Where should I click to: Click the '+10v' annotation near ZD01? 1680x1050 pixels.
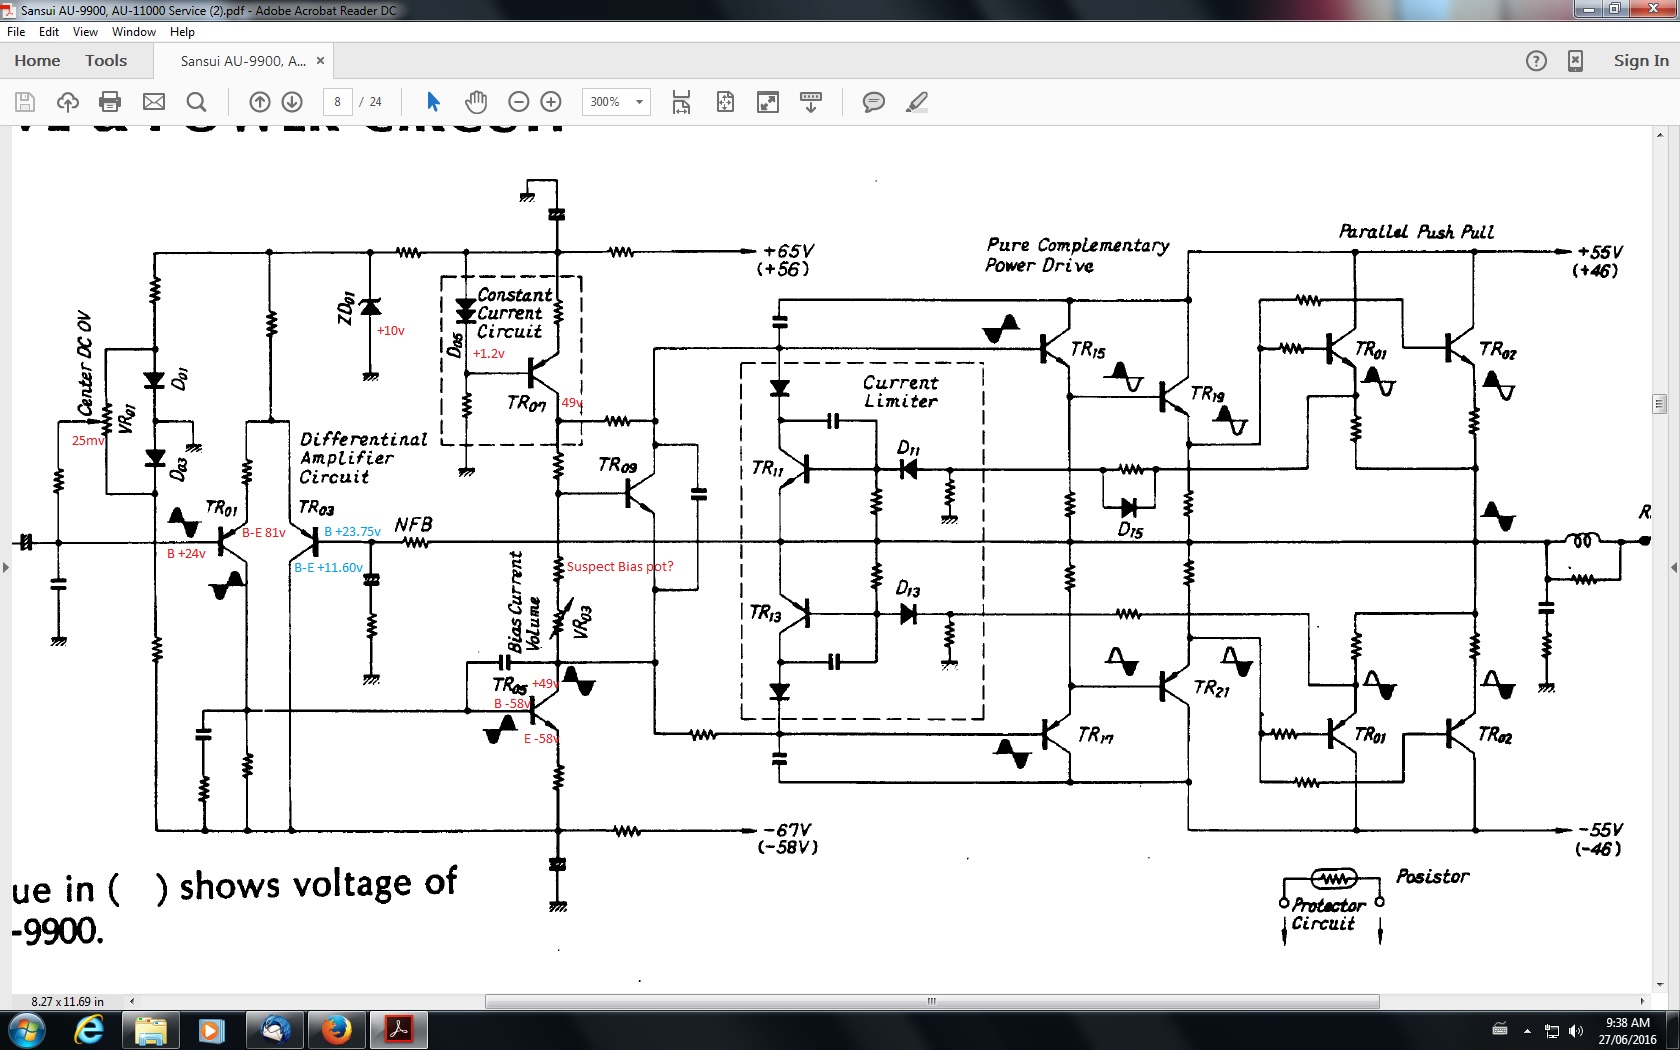click(x=390, y=331)
